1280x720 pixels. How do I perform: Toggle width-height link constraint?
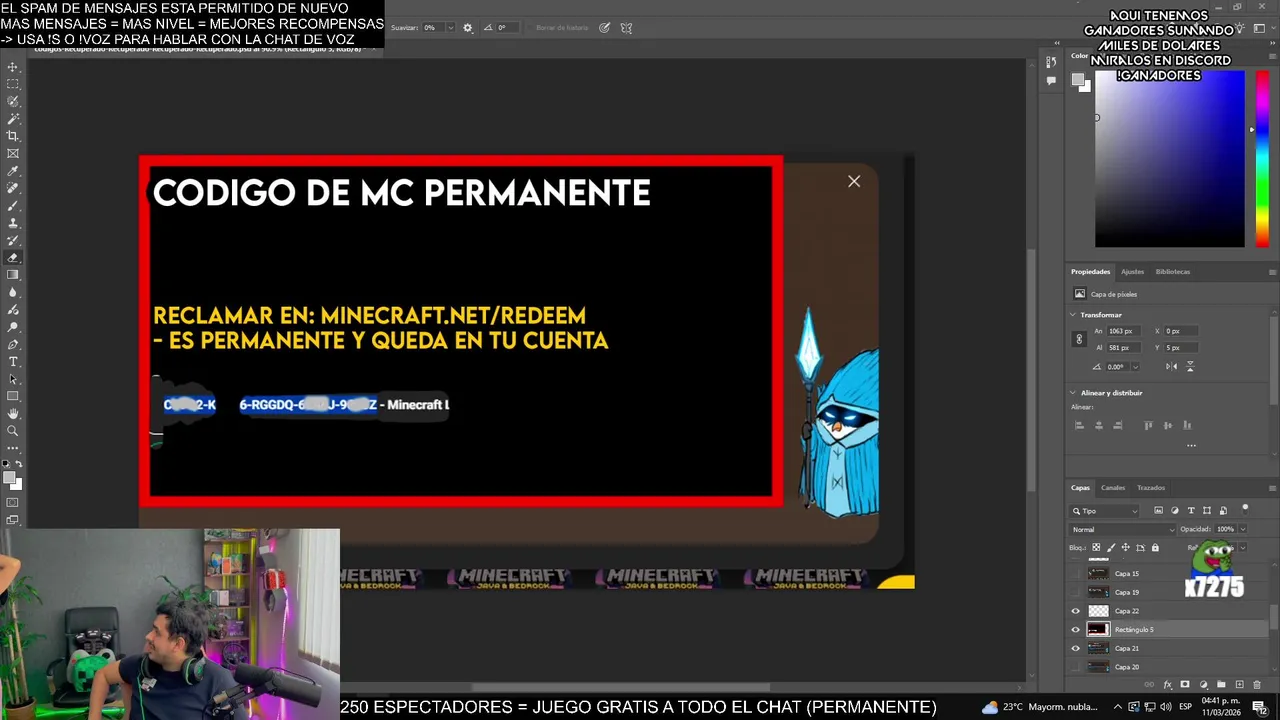pyautogui.click(x=1079, y=339)
